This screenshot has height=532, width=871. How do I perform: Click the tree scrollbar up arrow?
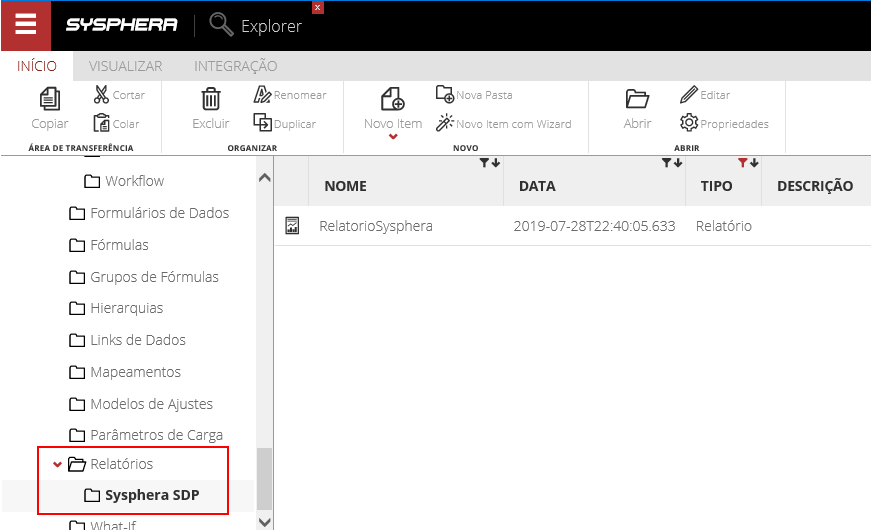265,178
